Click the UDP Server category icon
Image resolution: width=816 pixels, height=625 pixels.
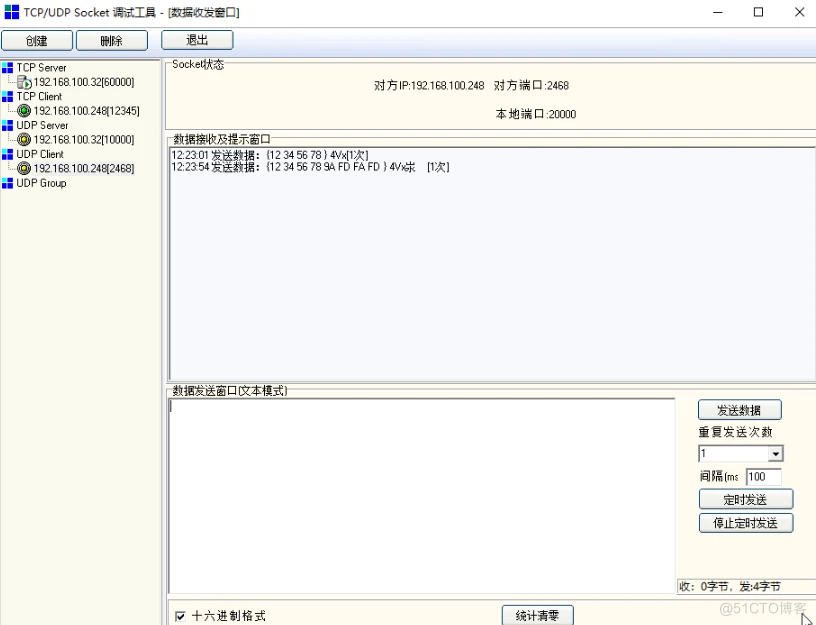(x=9, y=126)
